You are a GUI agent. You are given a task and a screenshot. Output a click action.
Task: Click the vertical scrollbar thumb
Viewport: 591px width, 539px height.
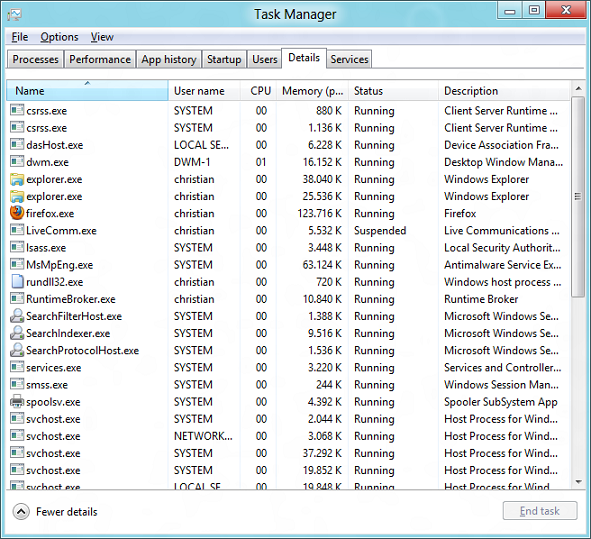(x=578, y=197)
